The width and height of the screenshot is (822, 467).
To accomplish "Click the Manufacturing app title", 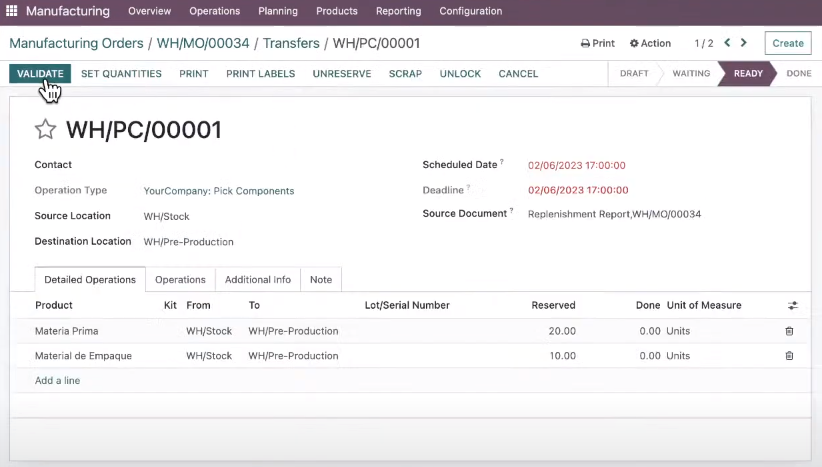I will coord(68,11).
